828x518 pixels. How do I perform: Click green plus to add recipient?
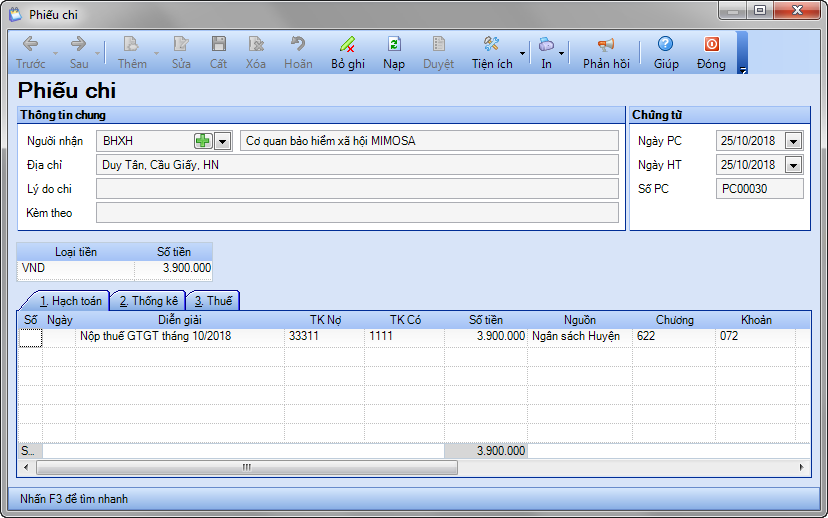(x=203, y=141)
